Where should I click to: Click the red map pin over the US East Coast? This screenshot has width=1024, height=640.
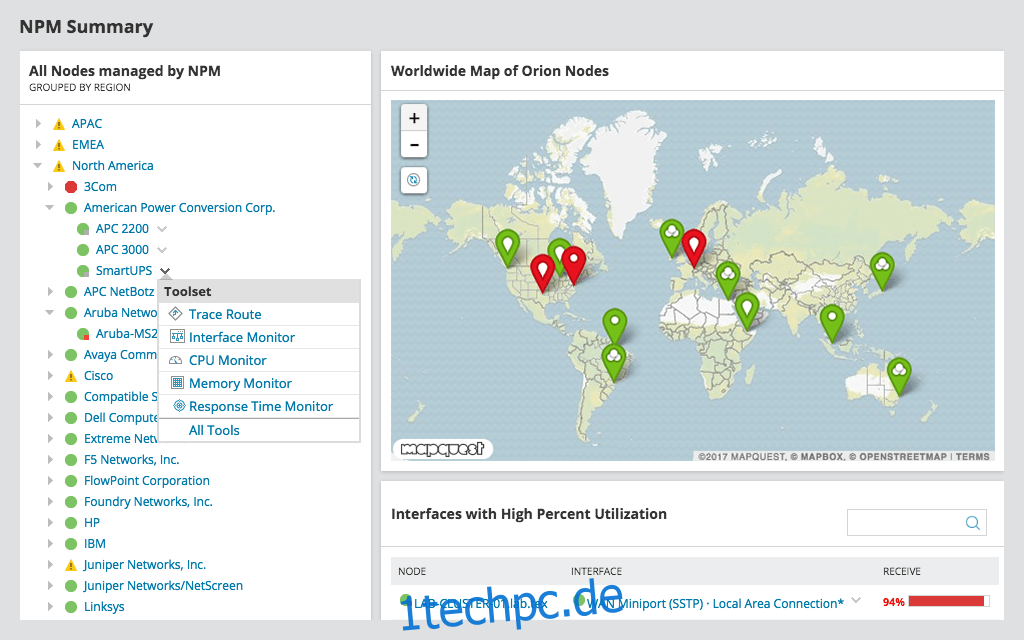point(573,265)
